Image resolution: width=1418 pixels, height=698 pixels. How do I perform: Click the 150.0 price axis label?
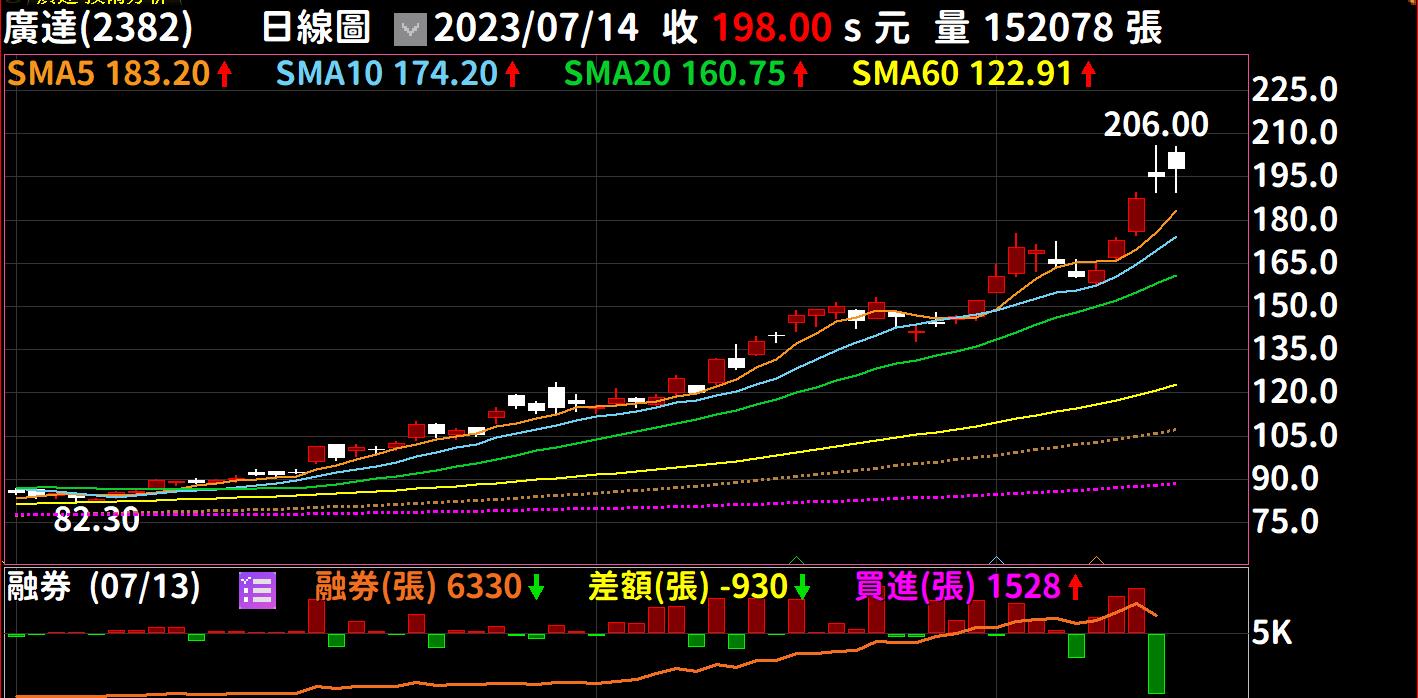pyautogui.click(x=1295, y=305)
